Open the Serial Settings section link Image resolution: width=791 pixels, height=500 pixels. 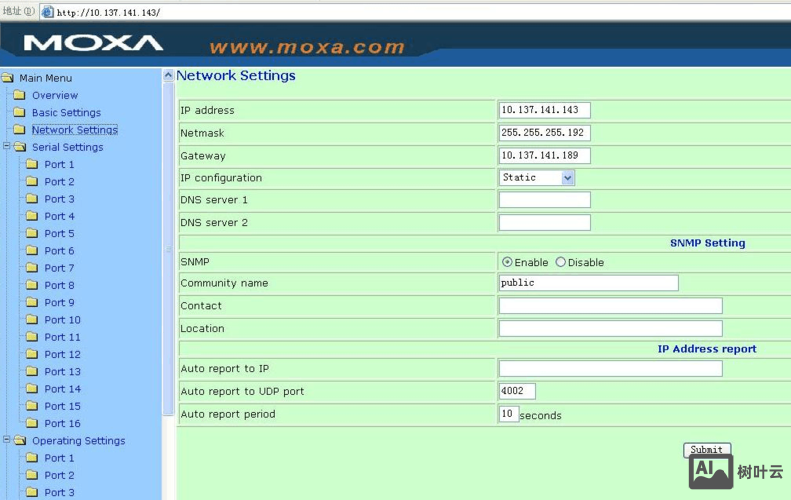click(x=68, y=147)
